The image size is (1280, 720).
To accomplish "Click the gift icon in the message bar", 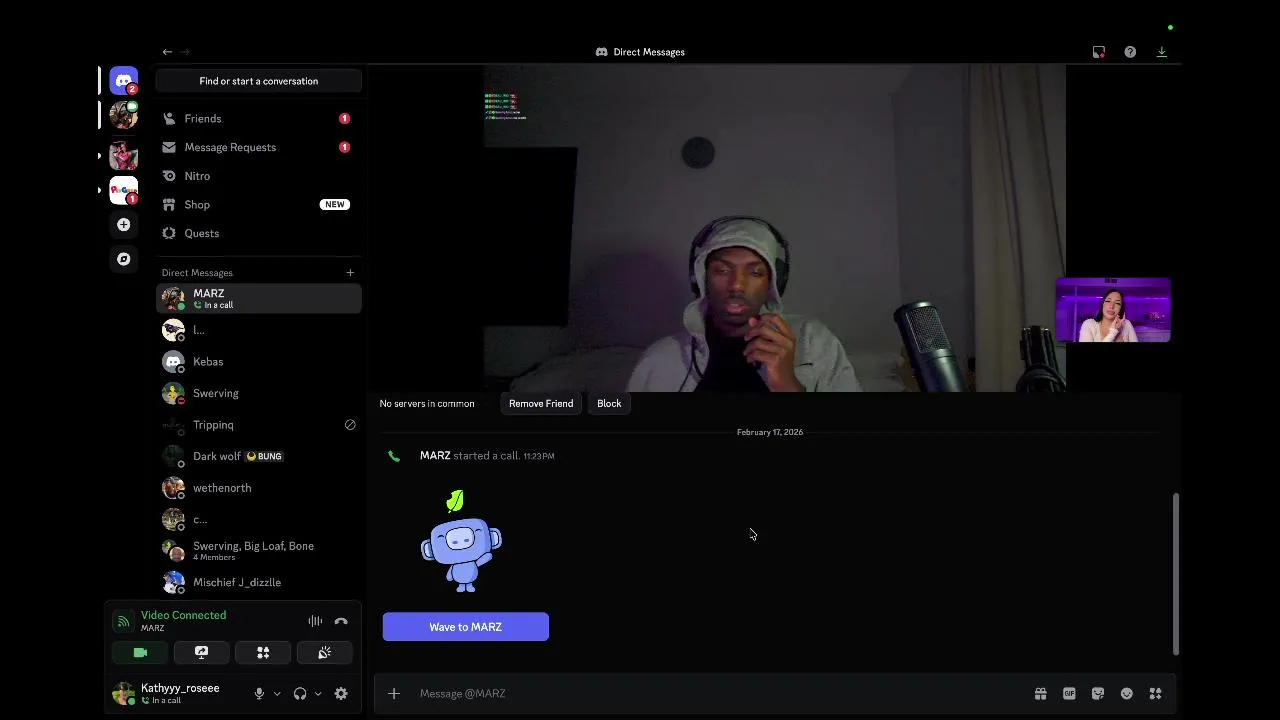I will tap(1040, 693).
